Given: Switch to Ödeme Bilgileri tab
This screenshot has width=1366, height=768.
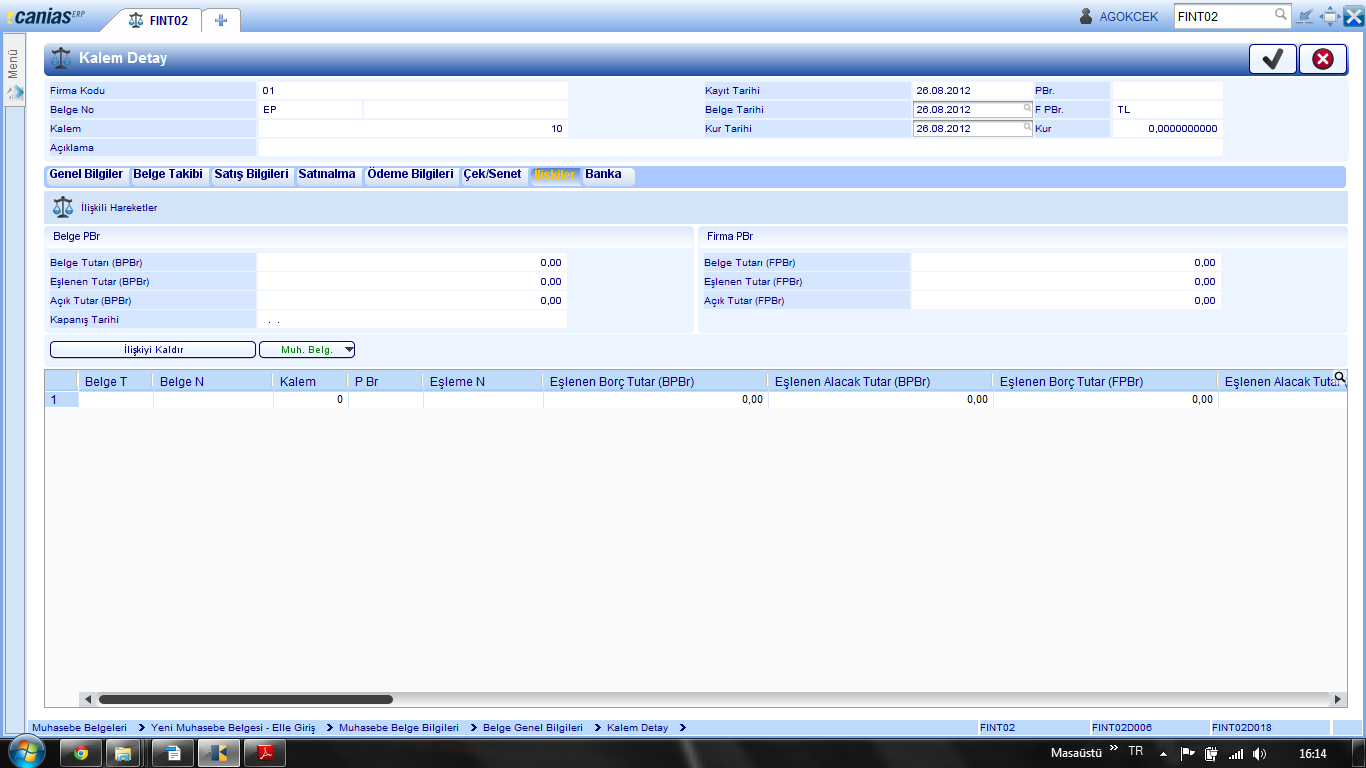Looking at the screenshot, I should point(410,175).
